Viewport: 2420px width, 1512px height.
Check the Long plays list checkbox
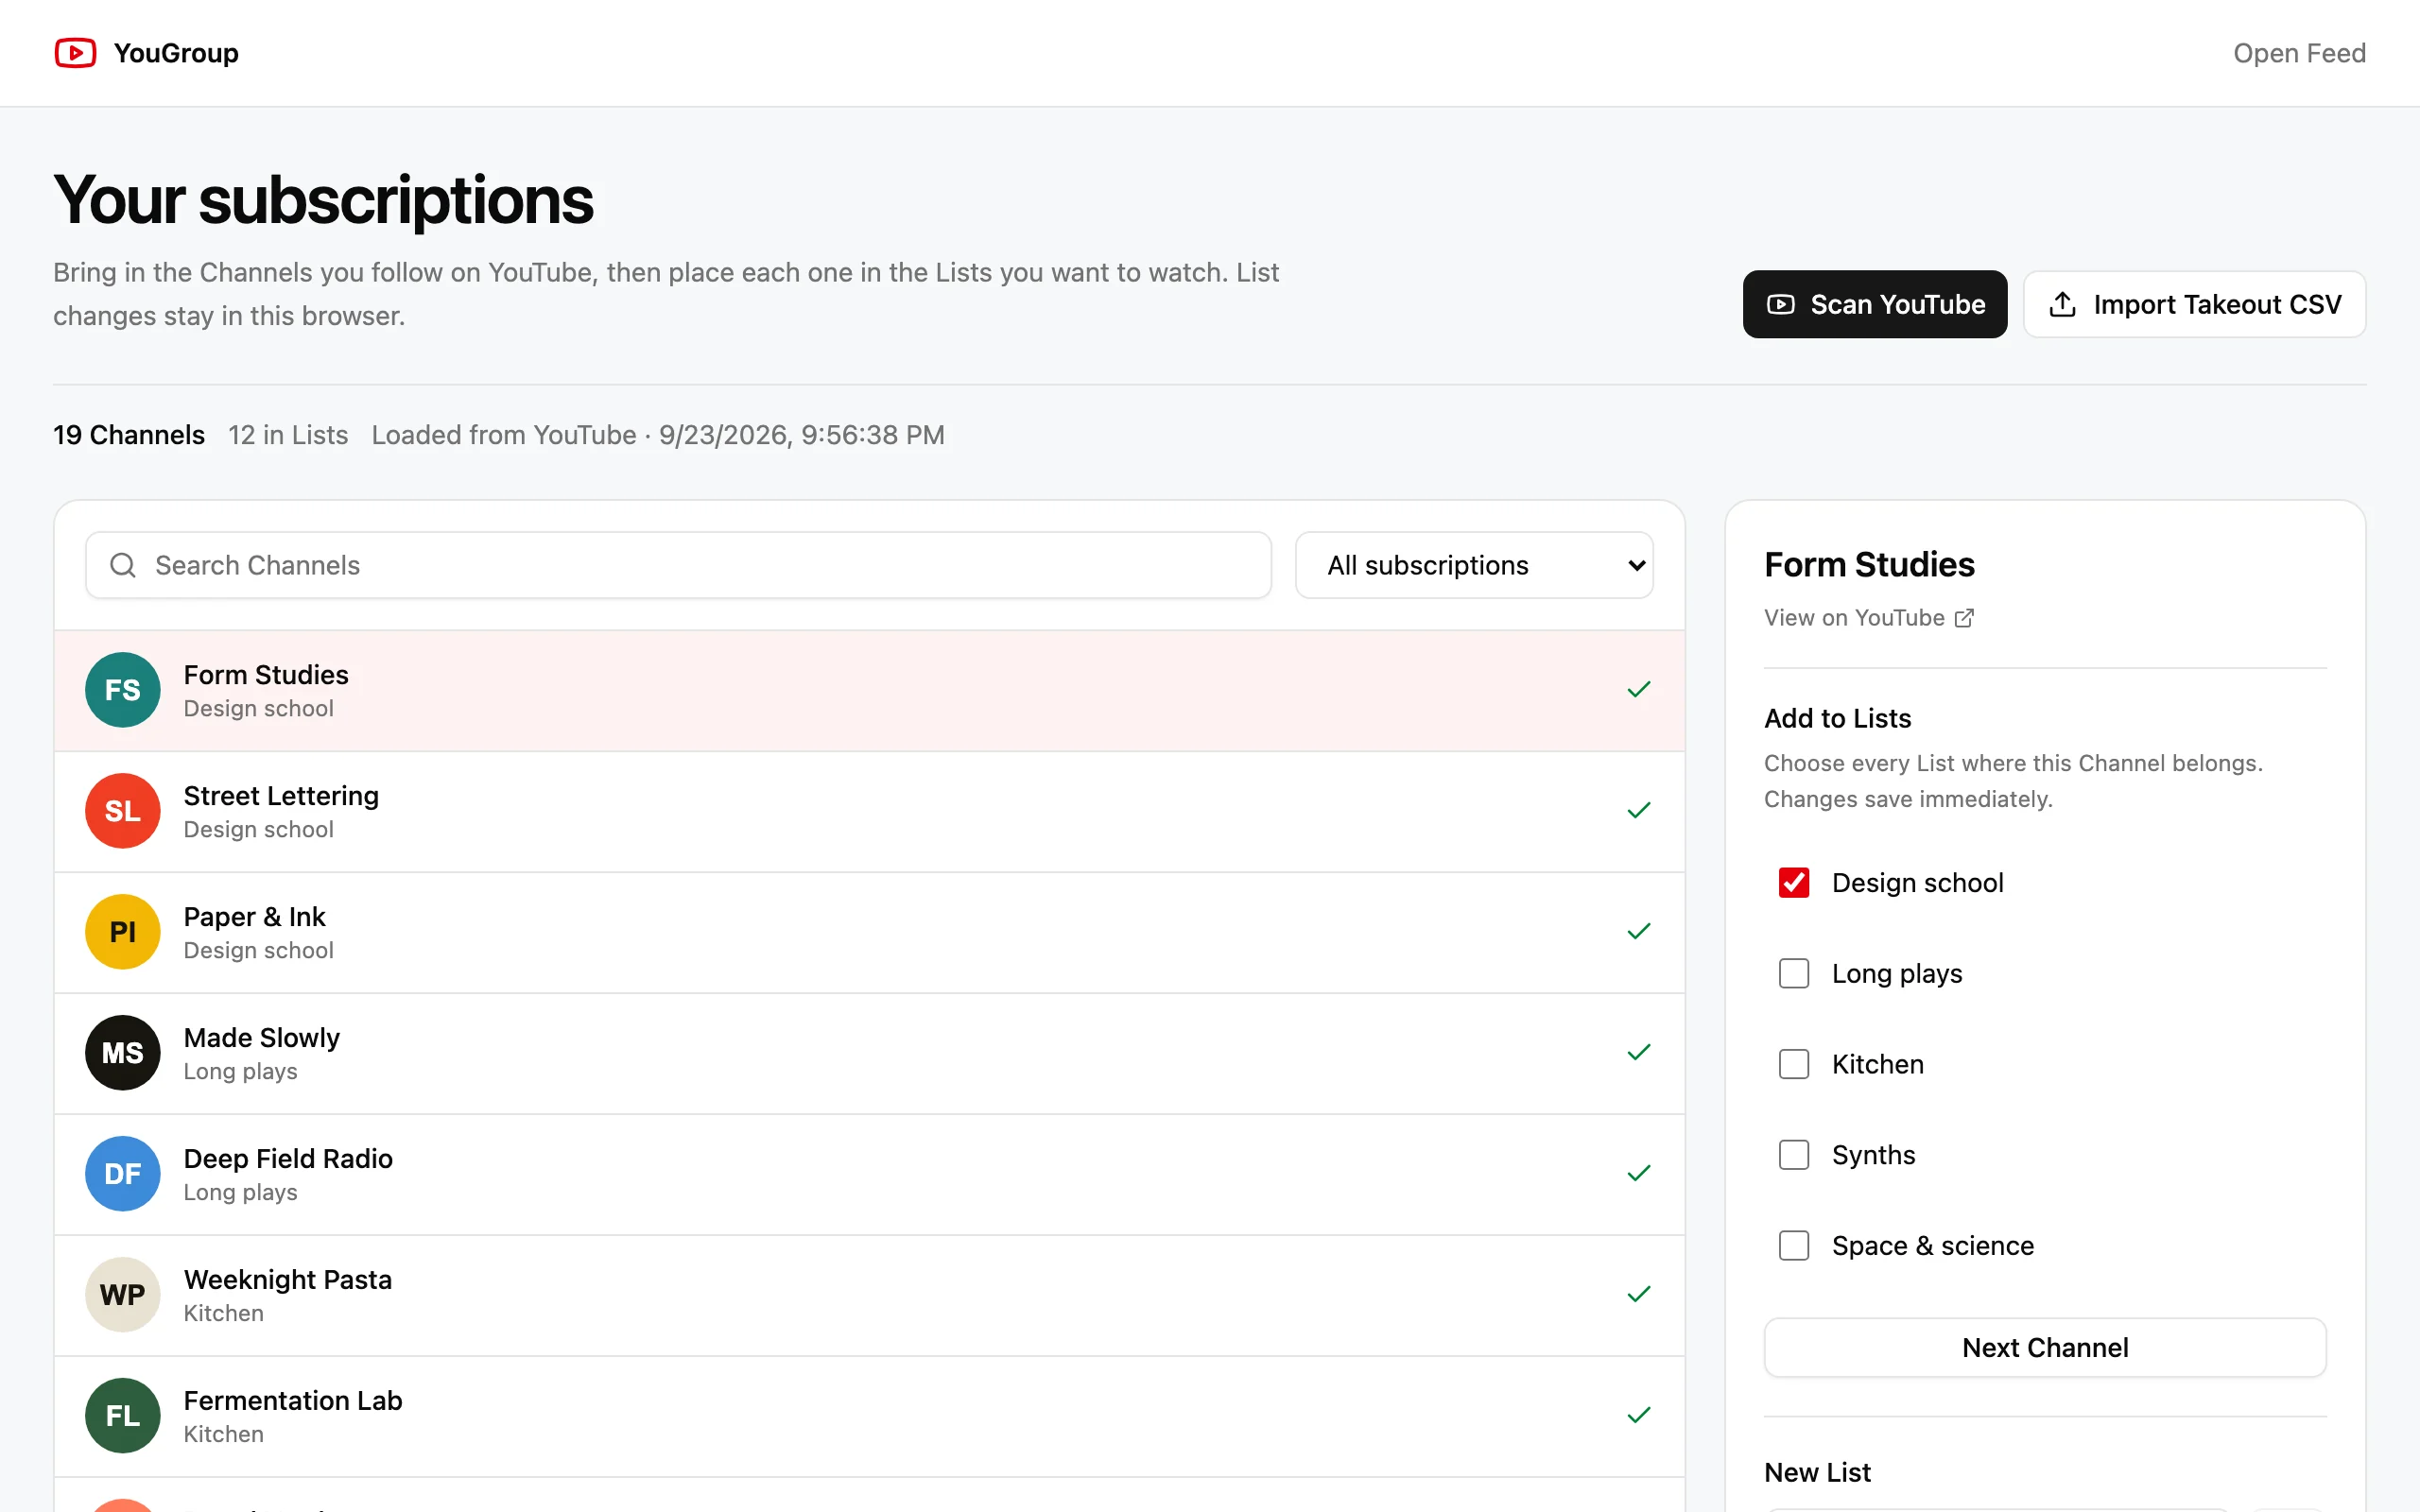(1794, 974)
